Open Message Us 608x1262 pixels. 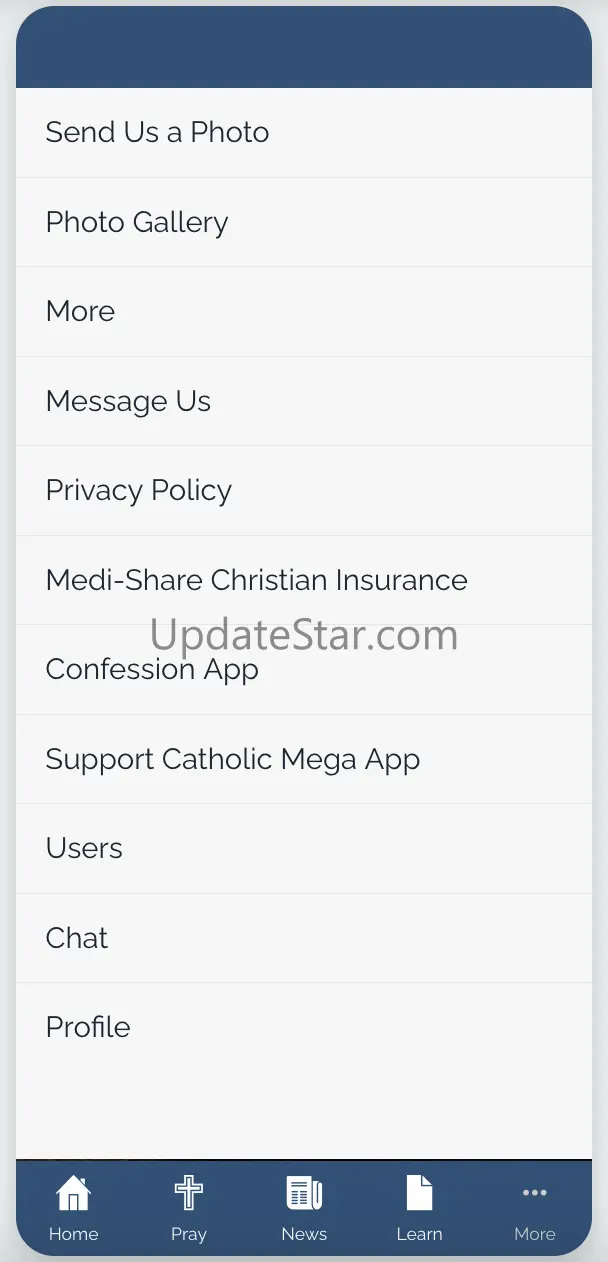tap(304, 401)
